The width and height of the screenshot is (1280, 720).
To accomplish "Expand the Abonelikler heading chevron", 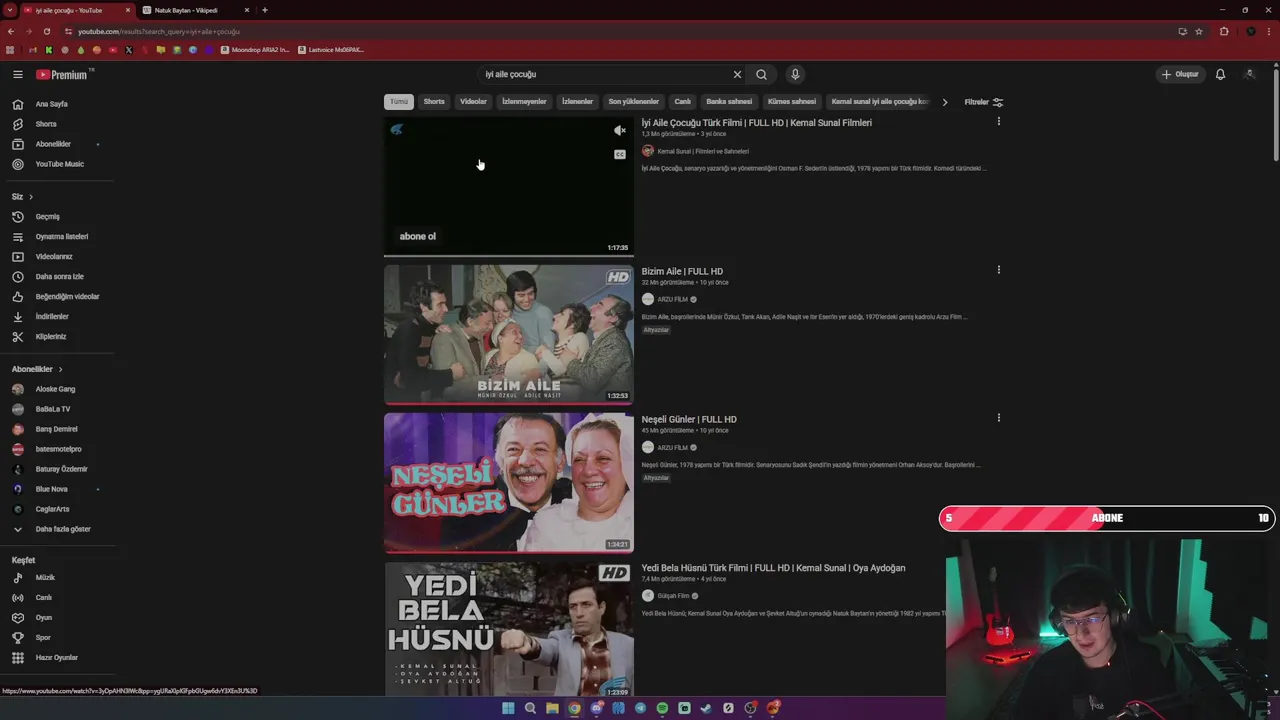I will [x=60, y=369].
